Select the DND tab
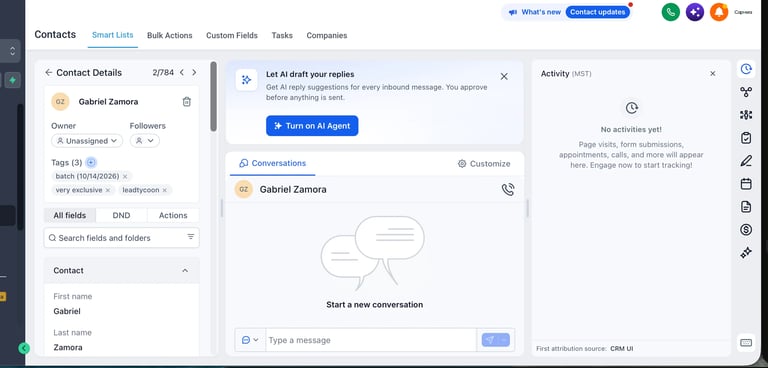The width and height of the screenshot is (768, 368). (x=121, y=215)
